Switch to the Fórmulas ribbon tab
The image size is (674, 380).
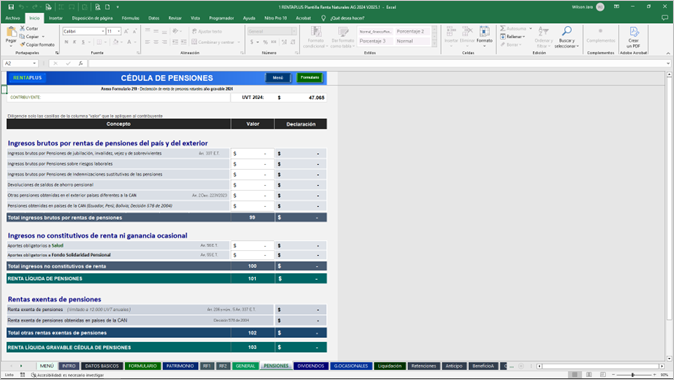pyautogui.click(x=130, y=18)
